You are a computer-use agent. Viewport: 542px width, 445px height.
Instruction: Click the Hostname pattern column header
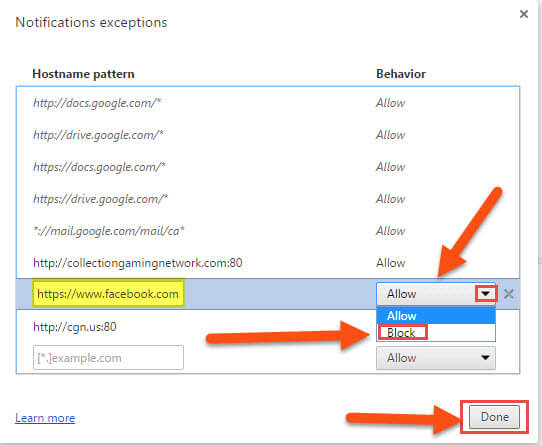tap(83, 74)
